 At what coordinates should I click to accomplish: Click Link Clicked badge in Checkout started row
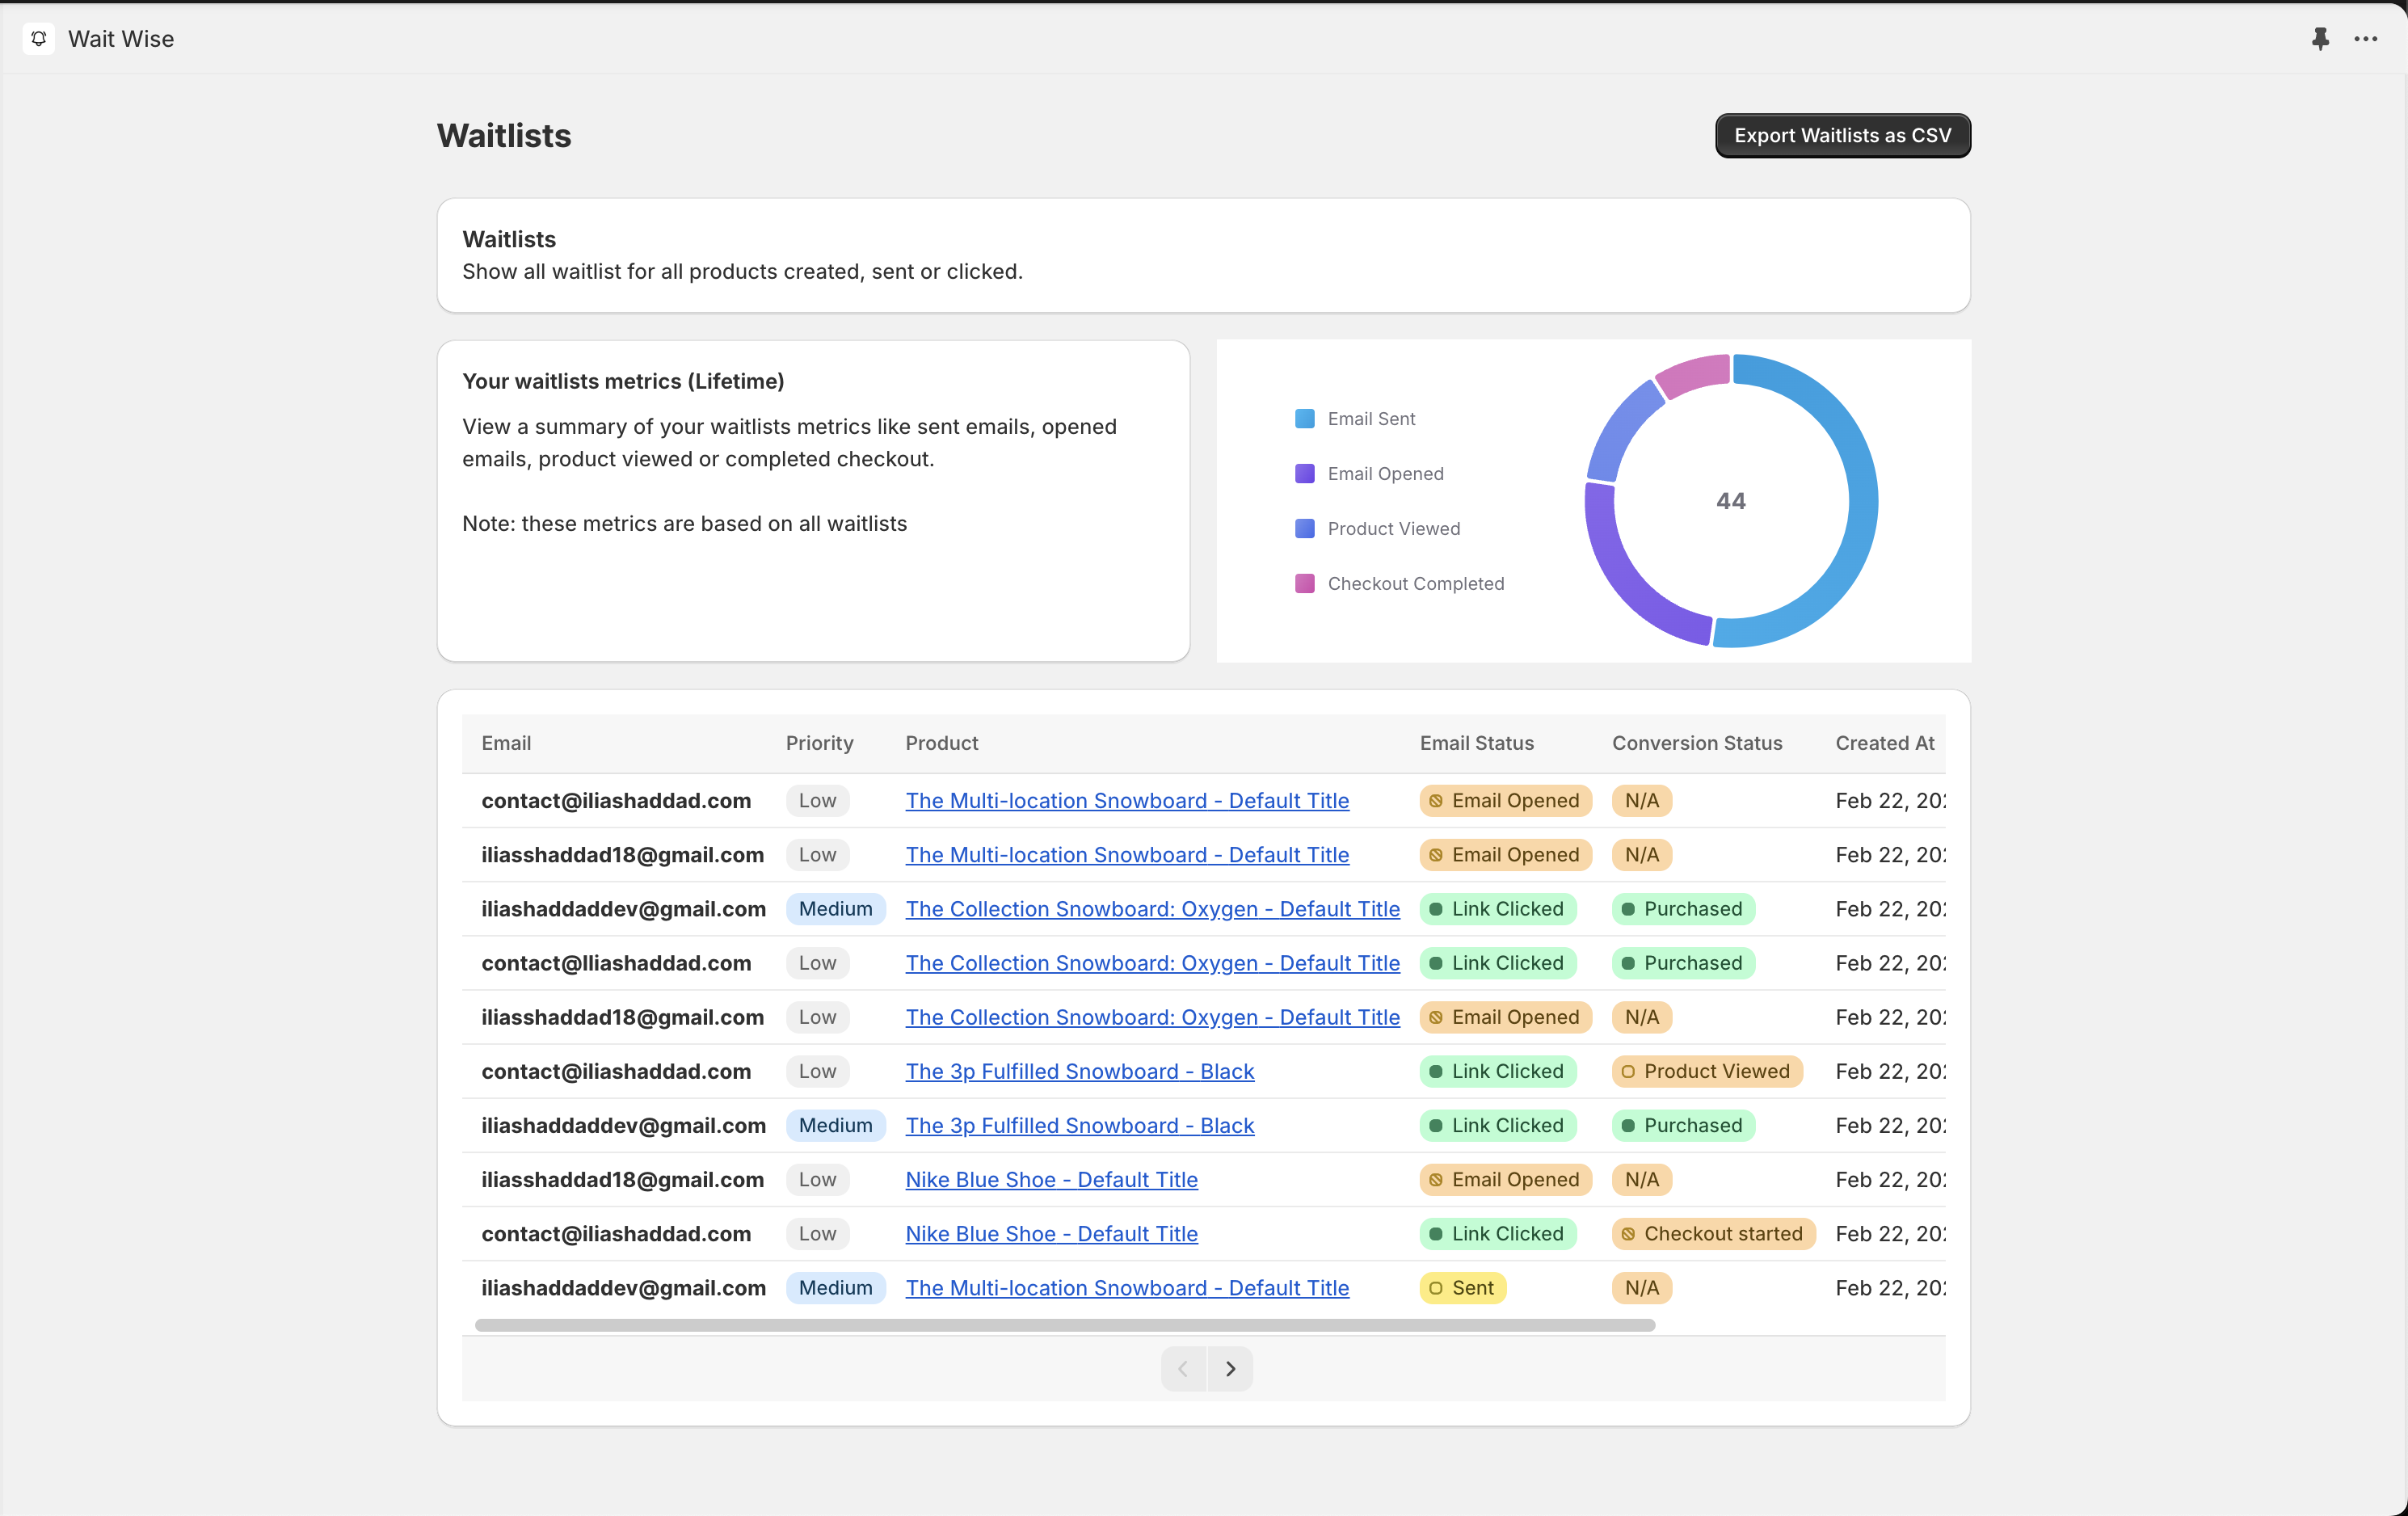[1497, 1233]
